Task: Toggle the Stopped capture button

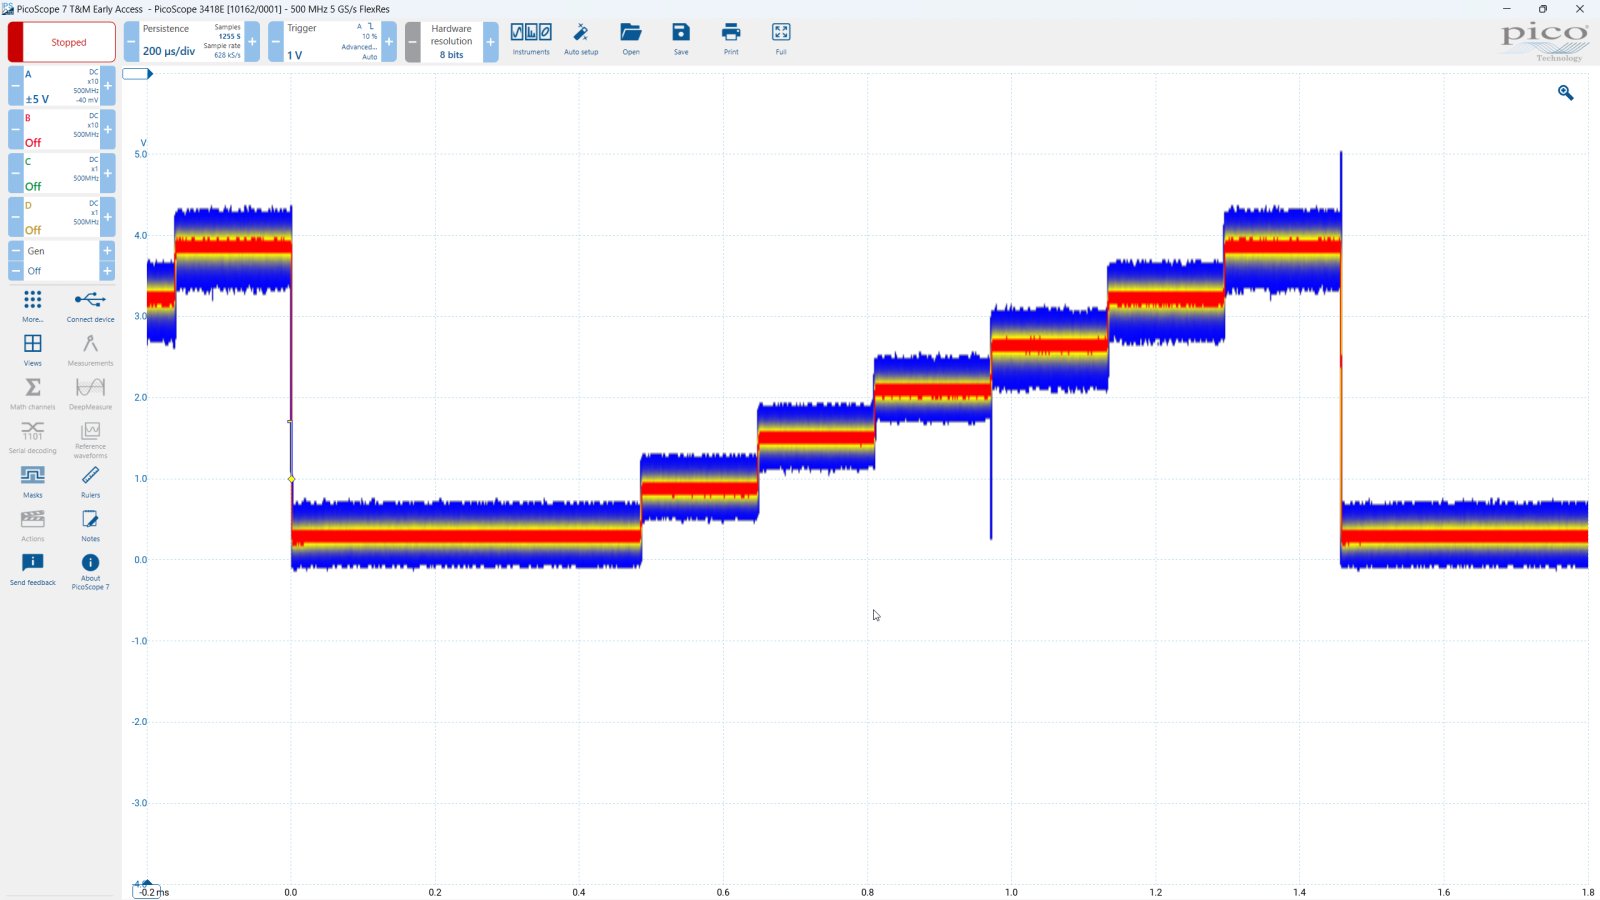Action: pyautogui.click(x=62, y=42)
